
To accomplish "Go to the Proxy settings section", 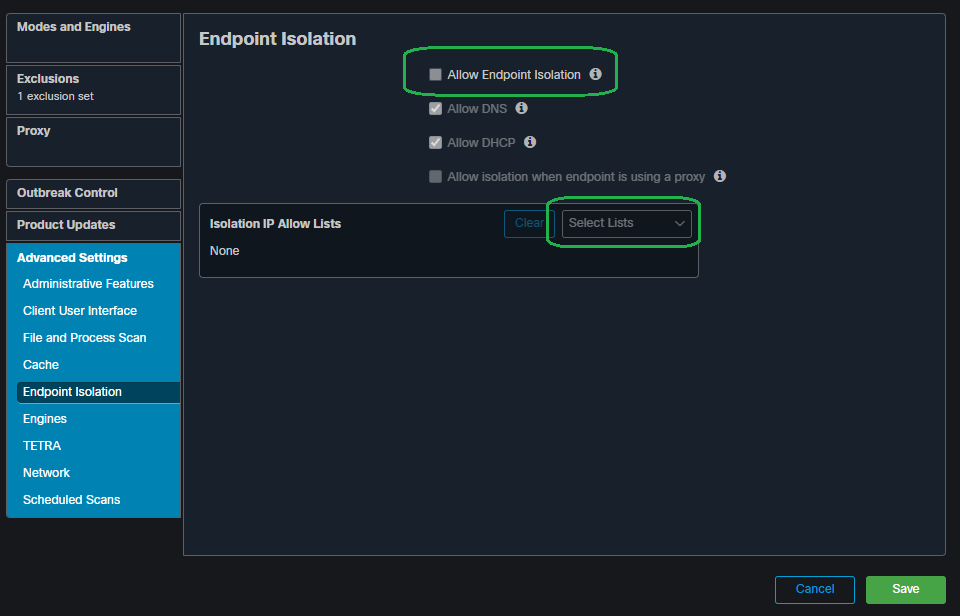I will pyautogui.click(x=93, y=141).
